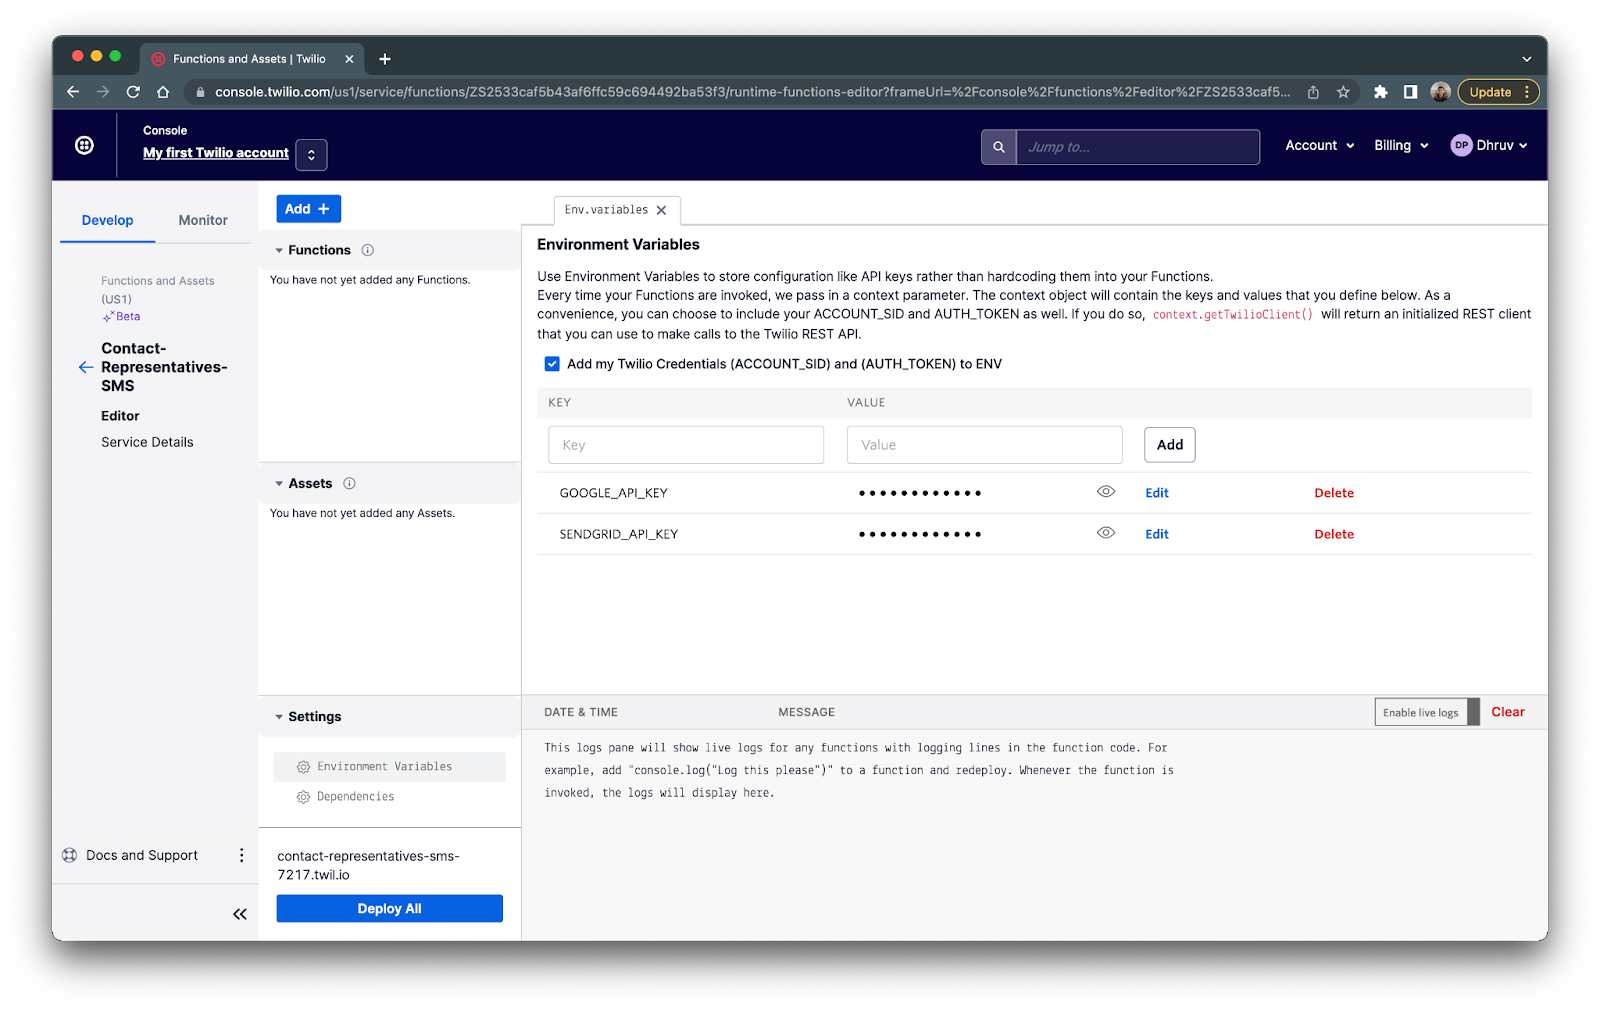The height and width of the screenshot is (1010, 1600).
Task: Open the Editor page
Action: coord(120,416)
